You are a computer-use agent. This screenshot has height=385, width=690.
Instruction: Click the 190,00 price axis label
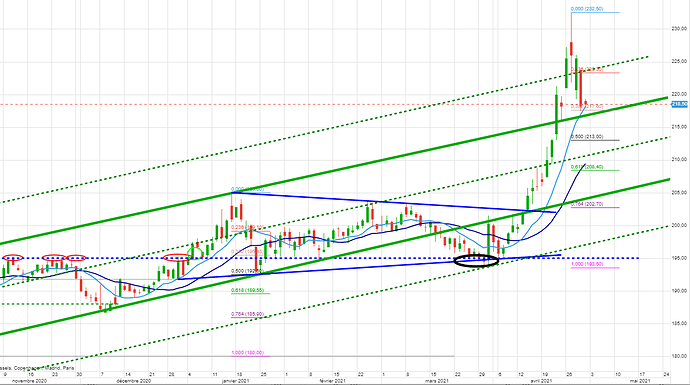[679, 290]
